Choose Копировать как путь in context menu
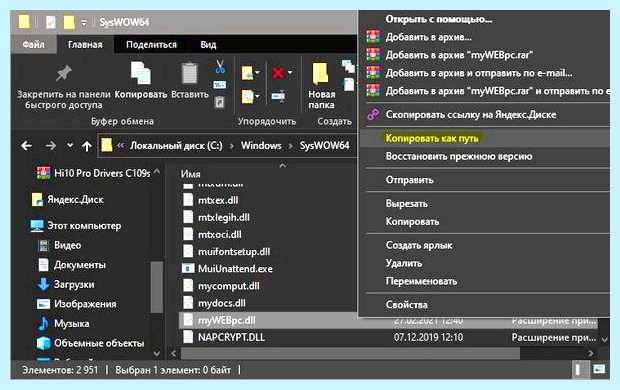The height and width of the screenshot is (390, 620). click(484, 138)
